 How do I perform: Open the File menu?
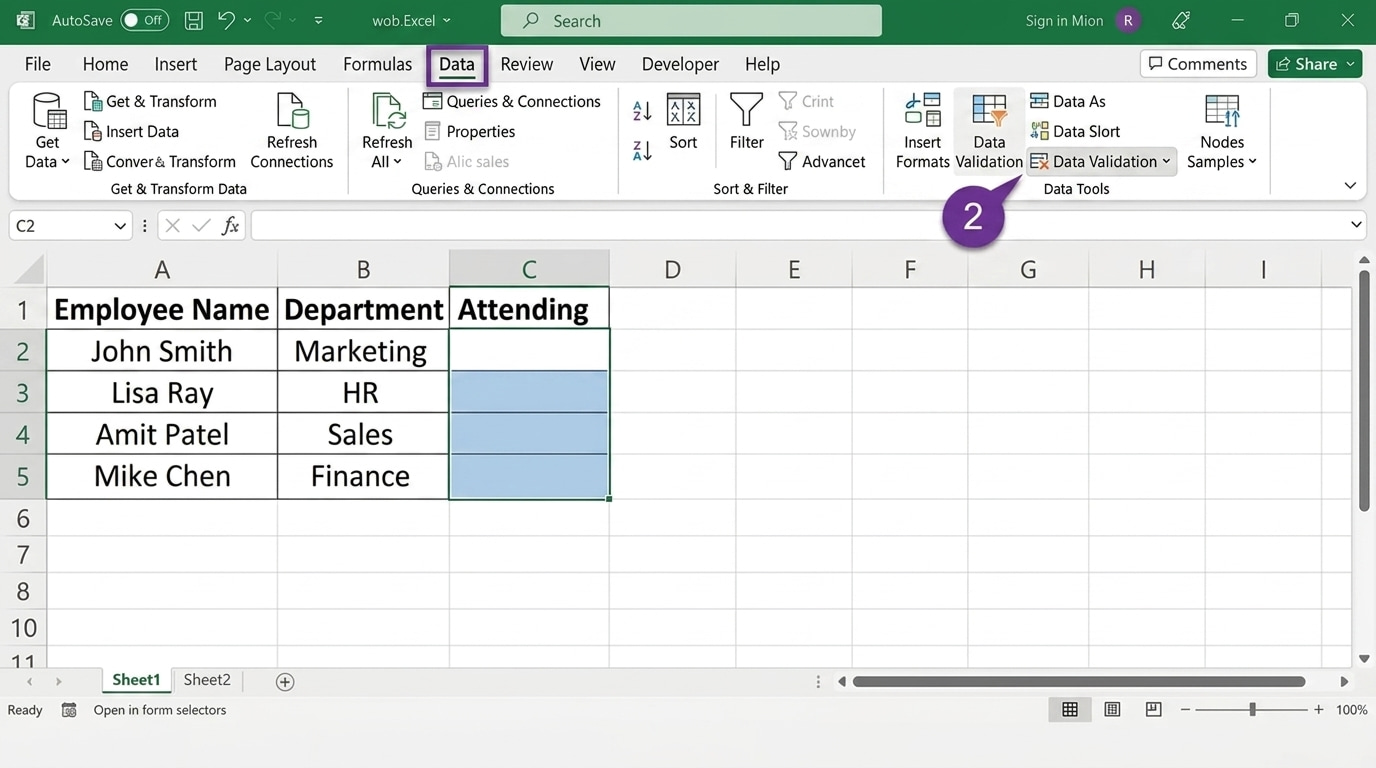point(37,64)
